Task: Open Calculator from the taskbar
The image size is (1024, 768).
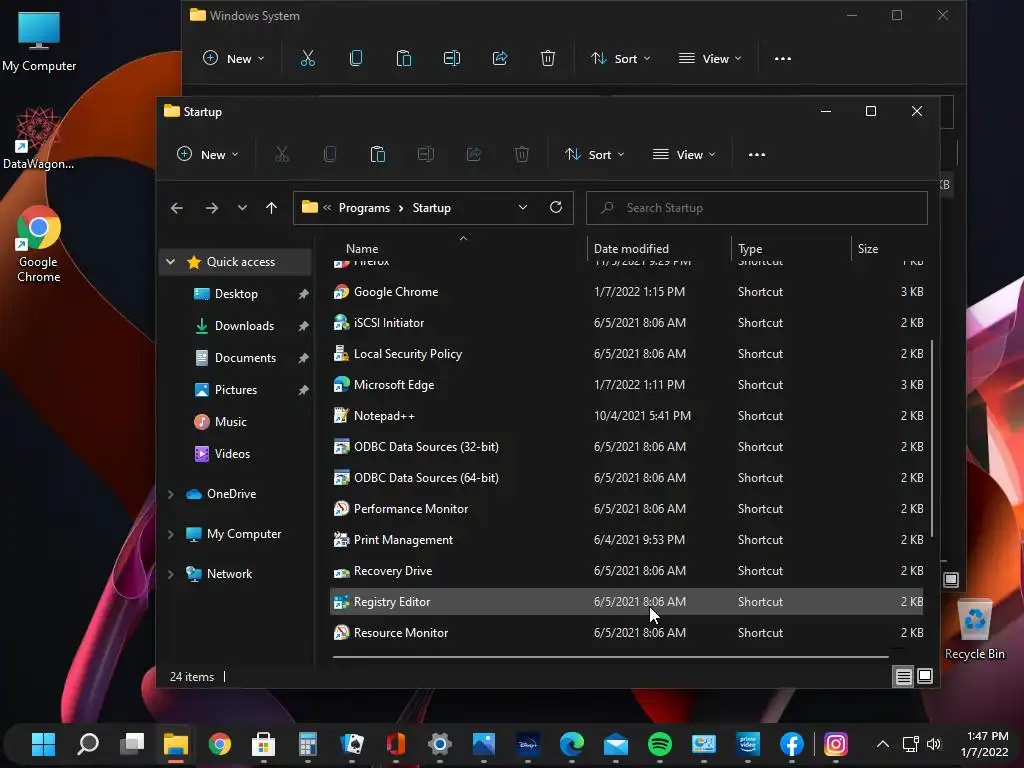Action: [x=308, y=744]
